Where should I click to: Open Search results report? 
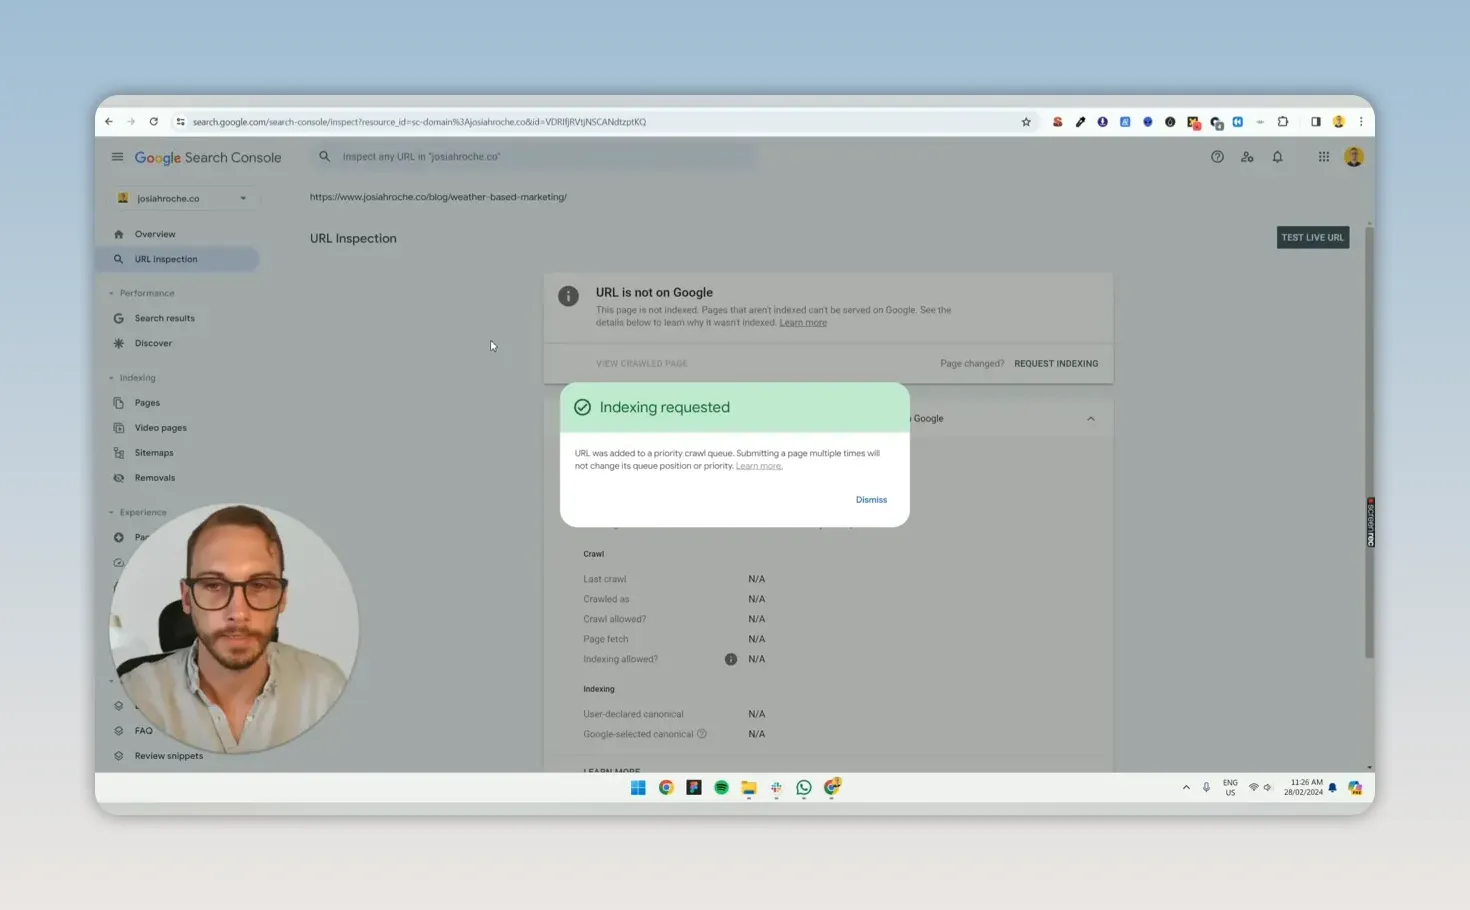(x=164, y=318)
